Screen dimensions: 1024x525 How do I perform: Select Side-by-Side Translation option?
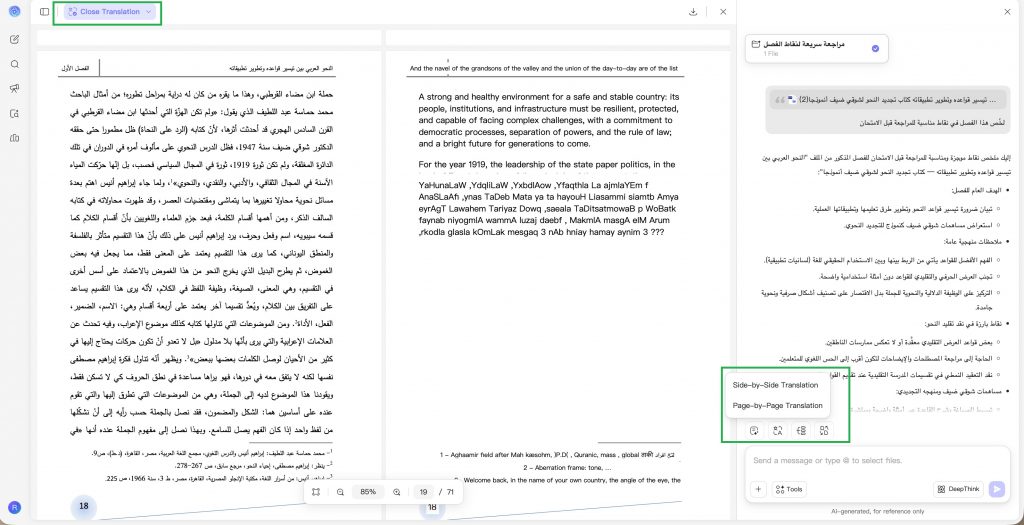[775, 385]
